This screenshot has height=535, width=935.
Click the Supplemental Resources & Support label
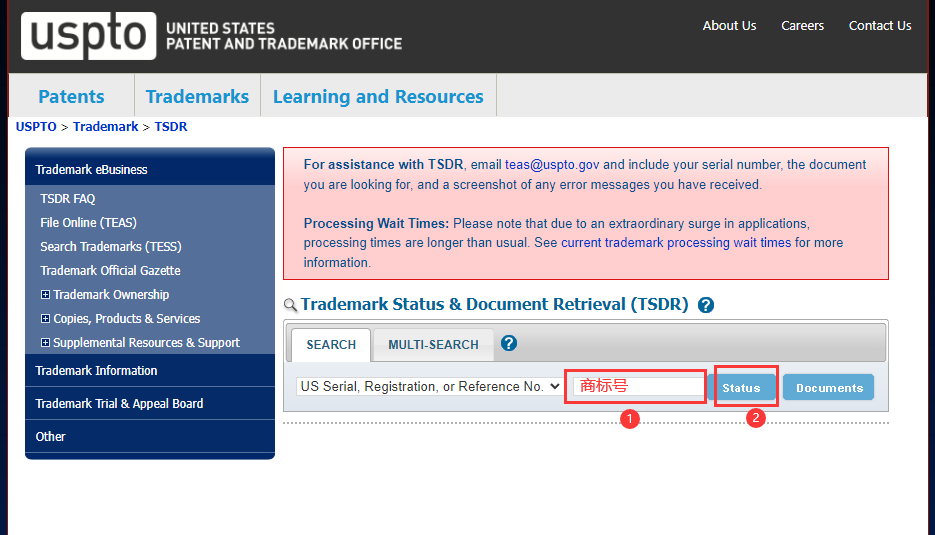pyautogui.click(x=146, y=342)
